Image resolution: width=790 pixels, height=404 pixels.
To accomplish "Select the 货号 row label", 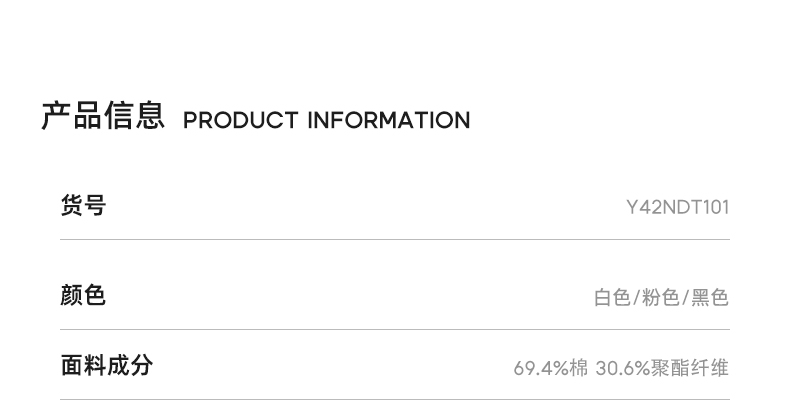I will pyautogui.click(x=83, y=206).
